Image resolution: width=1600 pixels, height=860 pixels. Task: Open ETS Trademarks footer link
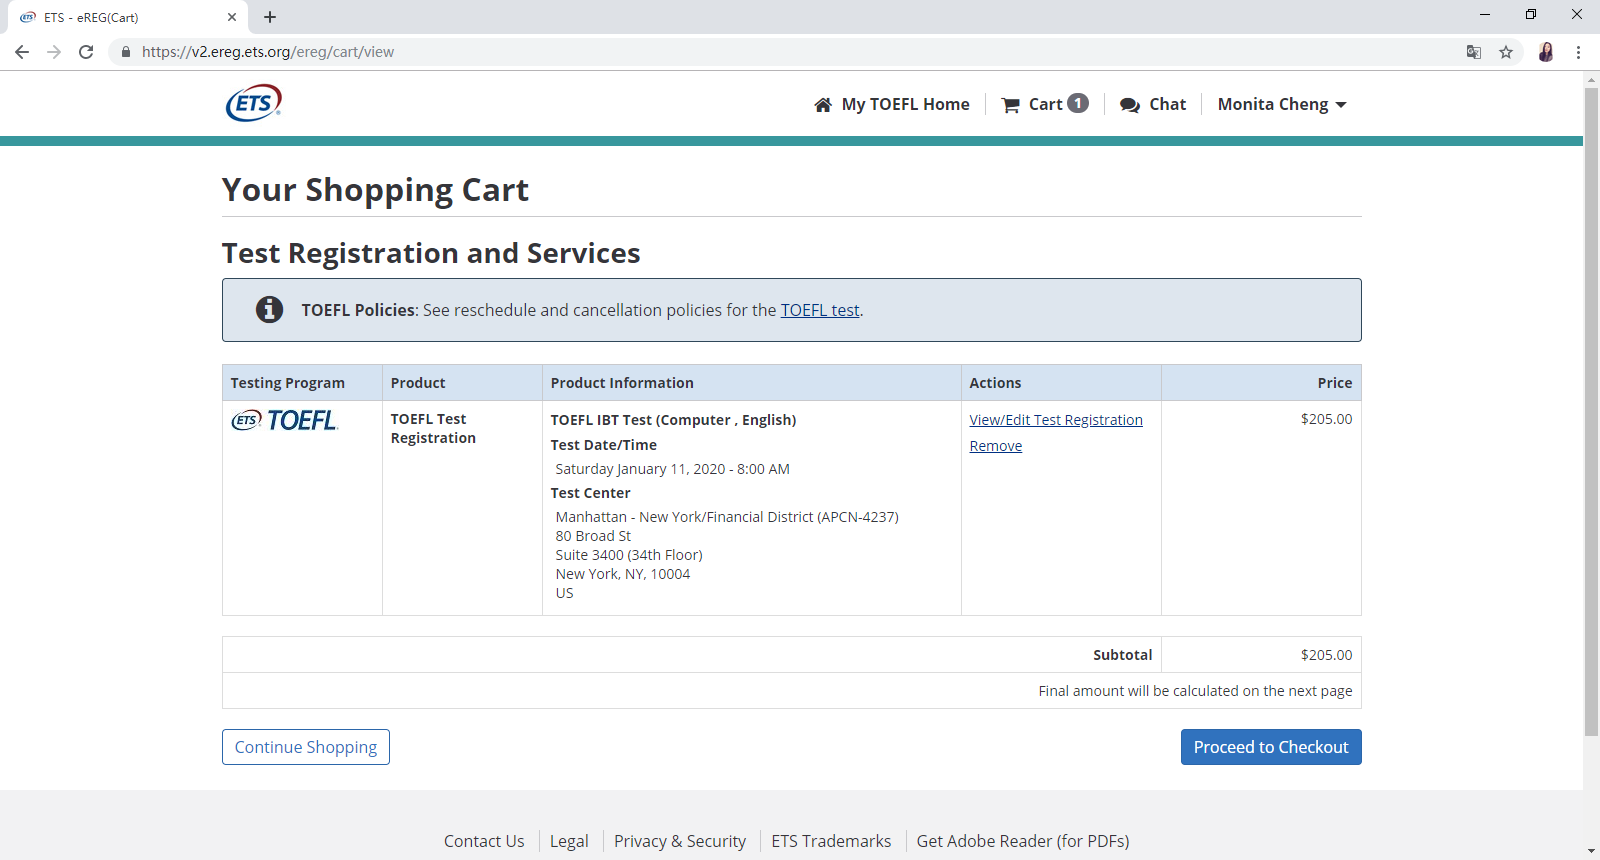click(x=831, y=841)
